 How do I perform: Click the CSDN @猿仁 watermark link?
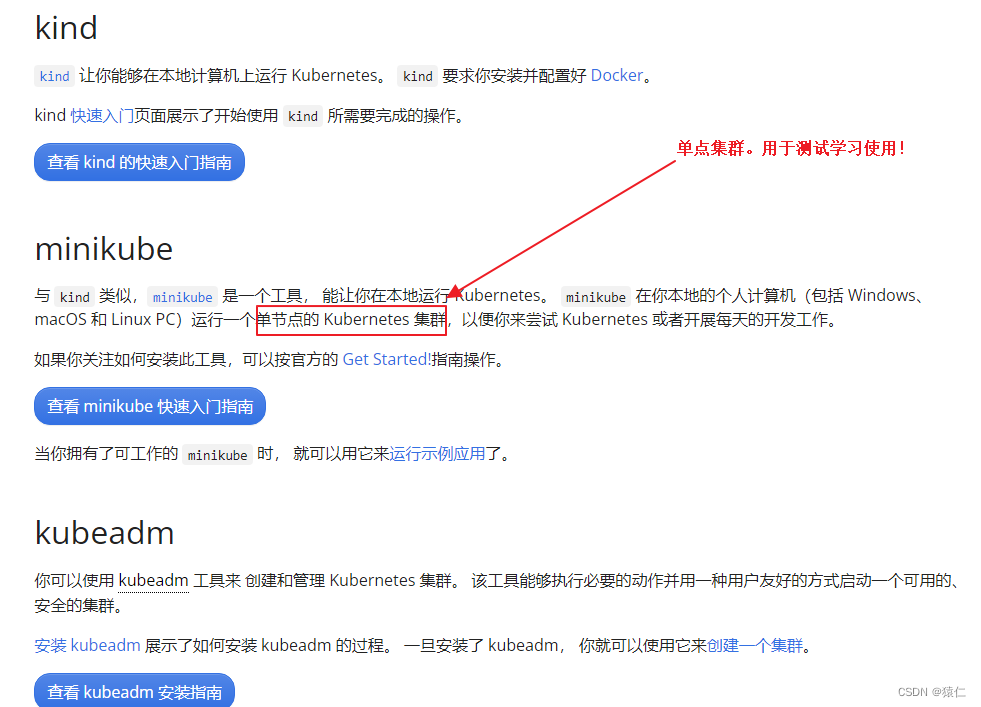click(x=933, y=691)
